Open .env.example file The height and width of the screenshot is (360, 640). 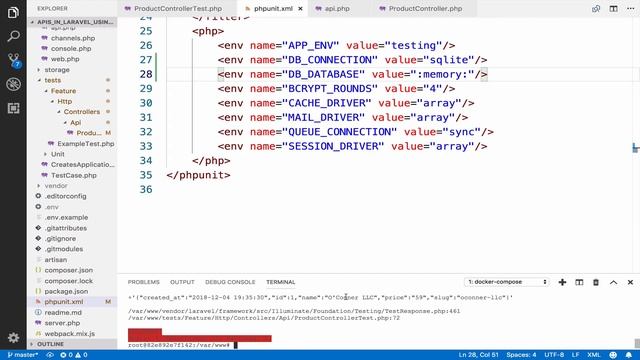point(66,218)
